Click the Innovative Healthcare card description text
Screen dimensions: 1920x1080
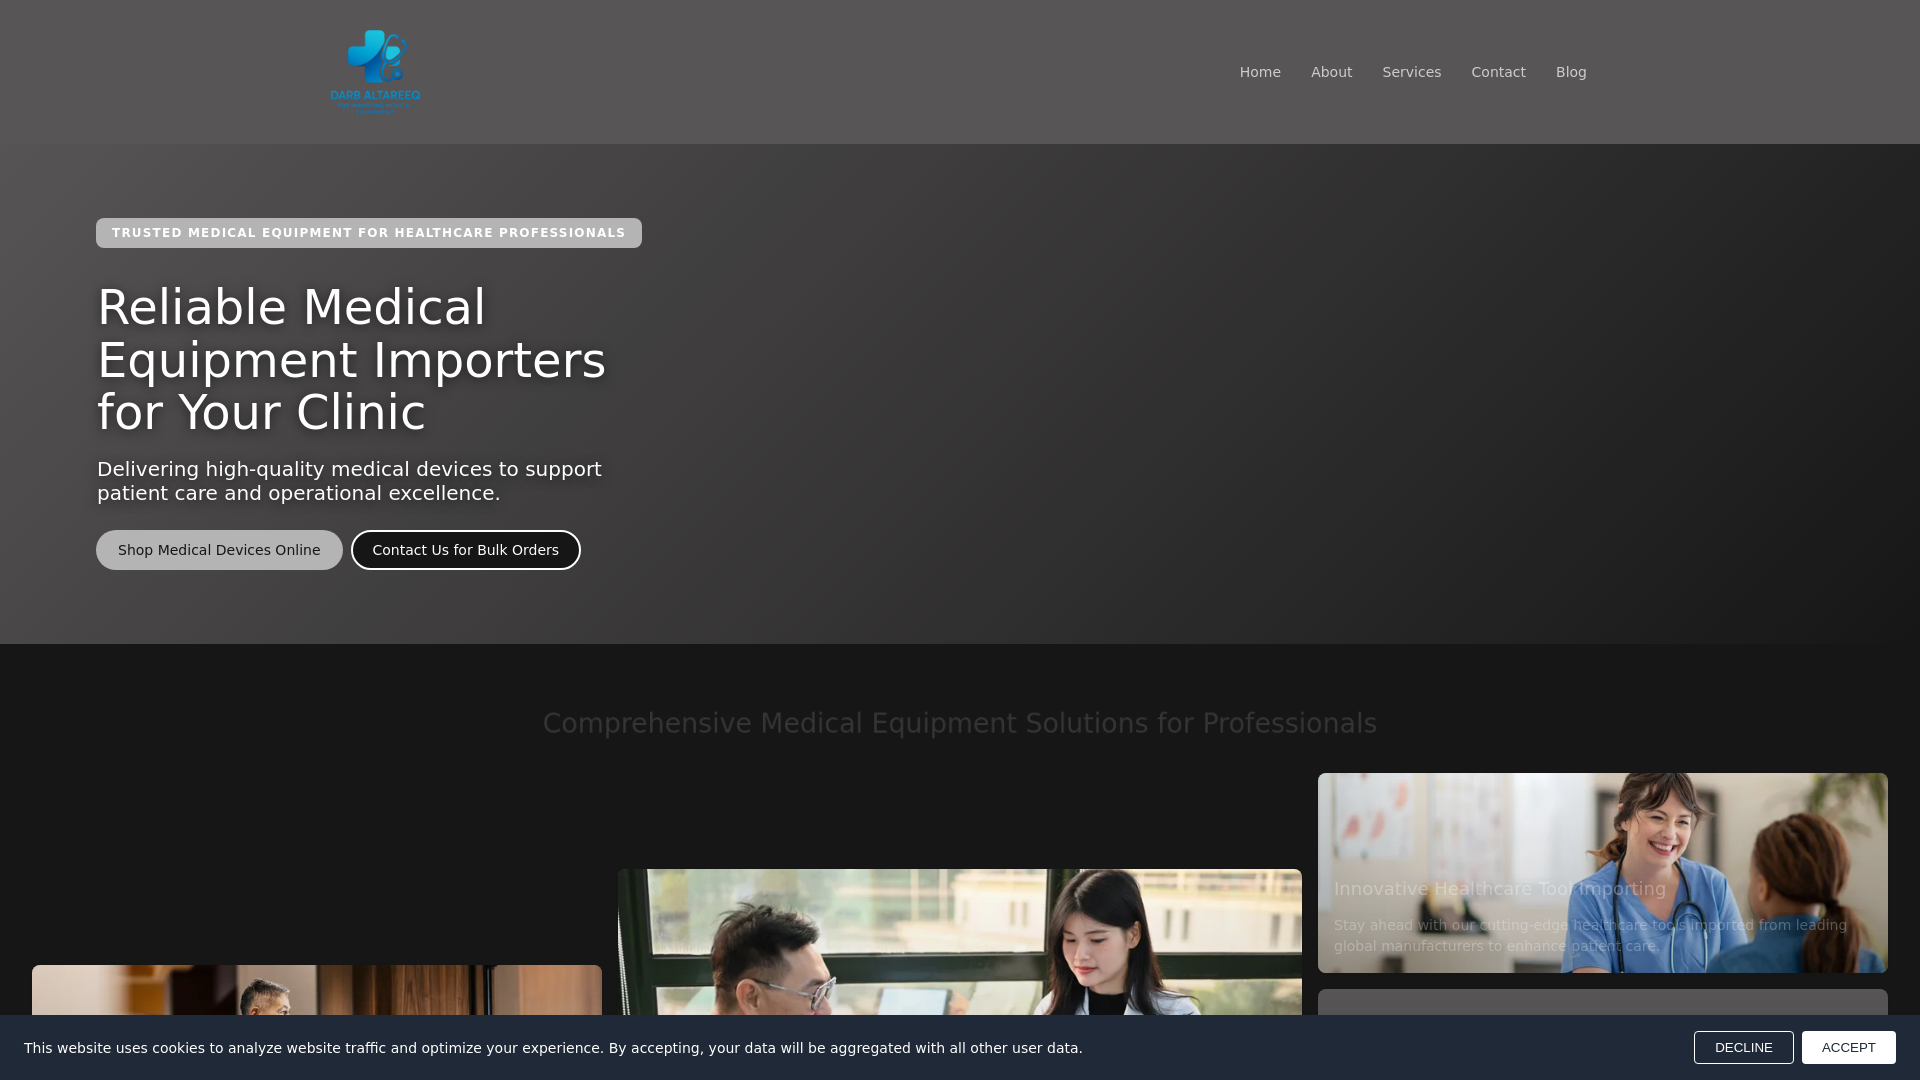1590,935
